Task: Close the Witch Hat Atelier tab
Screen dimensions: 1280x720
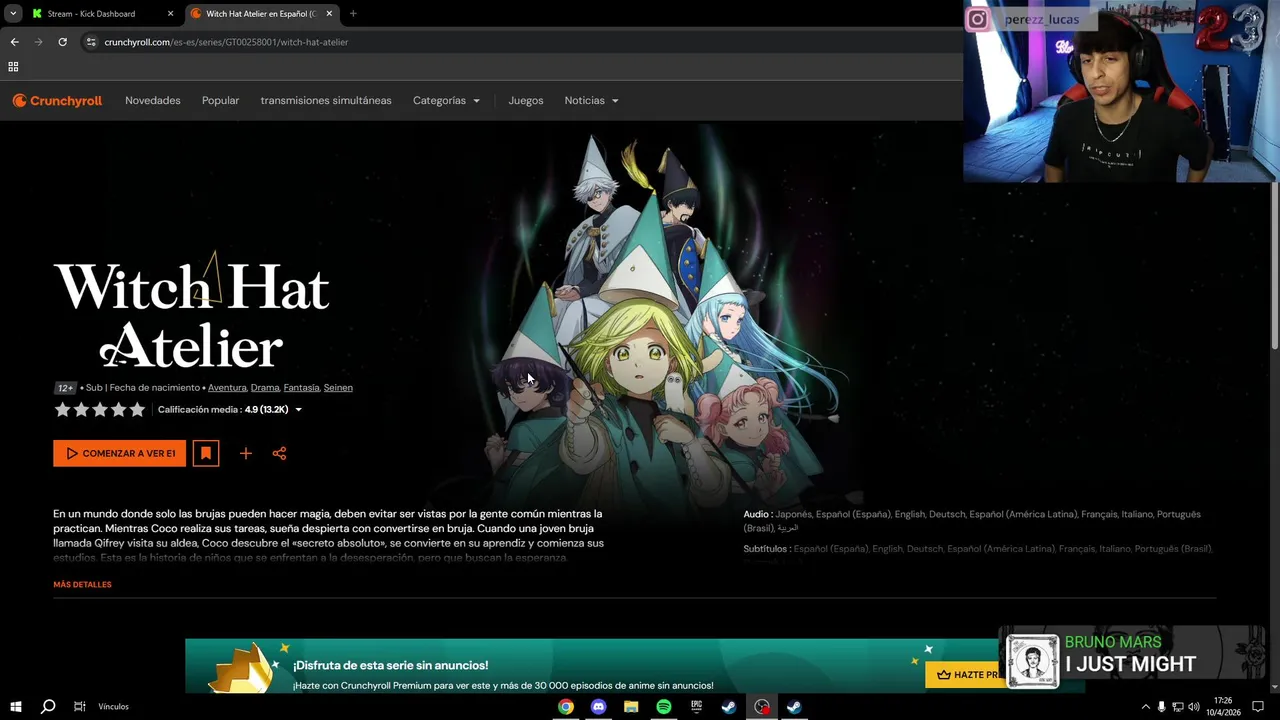Action: [x=329, y=14]
